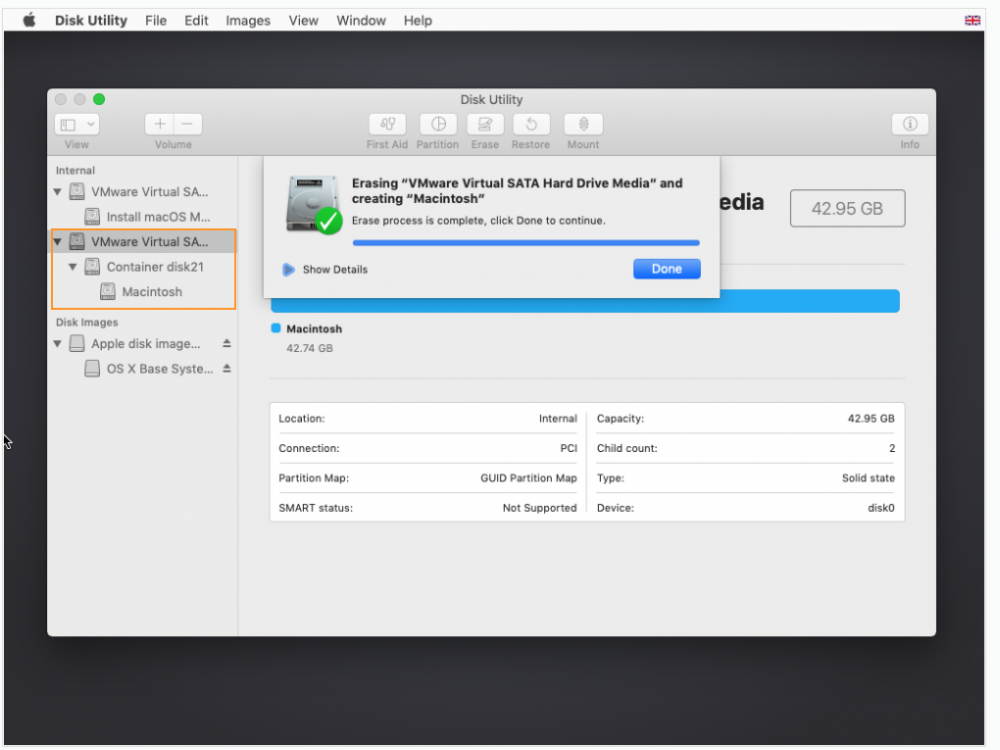
Task: Click the green zoom window button
Action: [99, 99]
